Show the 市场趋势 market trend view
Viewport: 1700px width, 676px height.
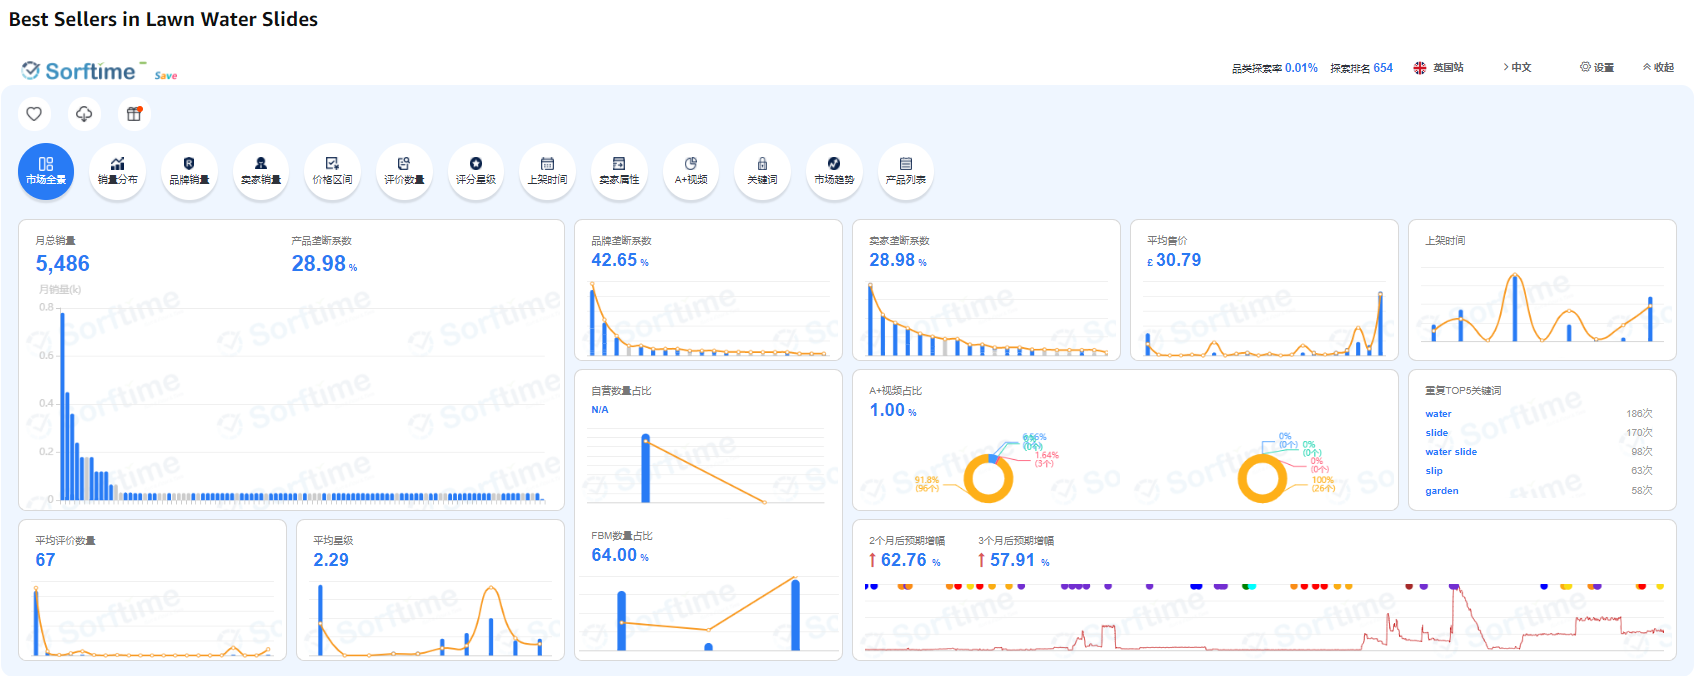(x=834, y=171)
